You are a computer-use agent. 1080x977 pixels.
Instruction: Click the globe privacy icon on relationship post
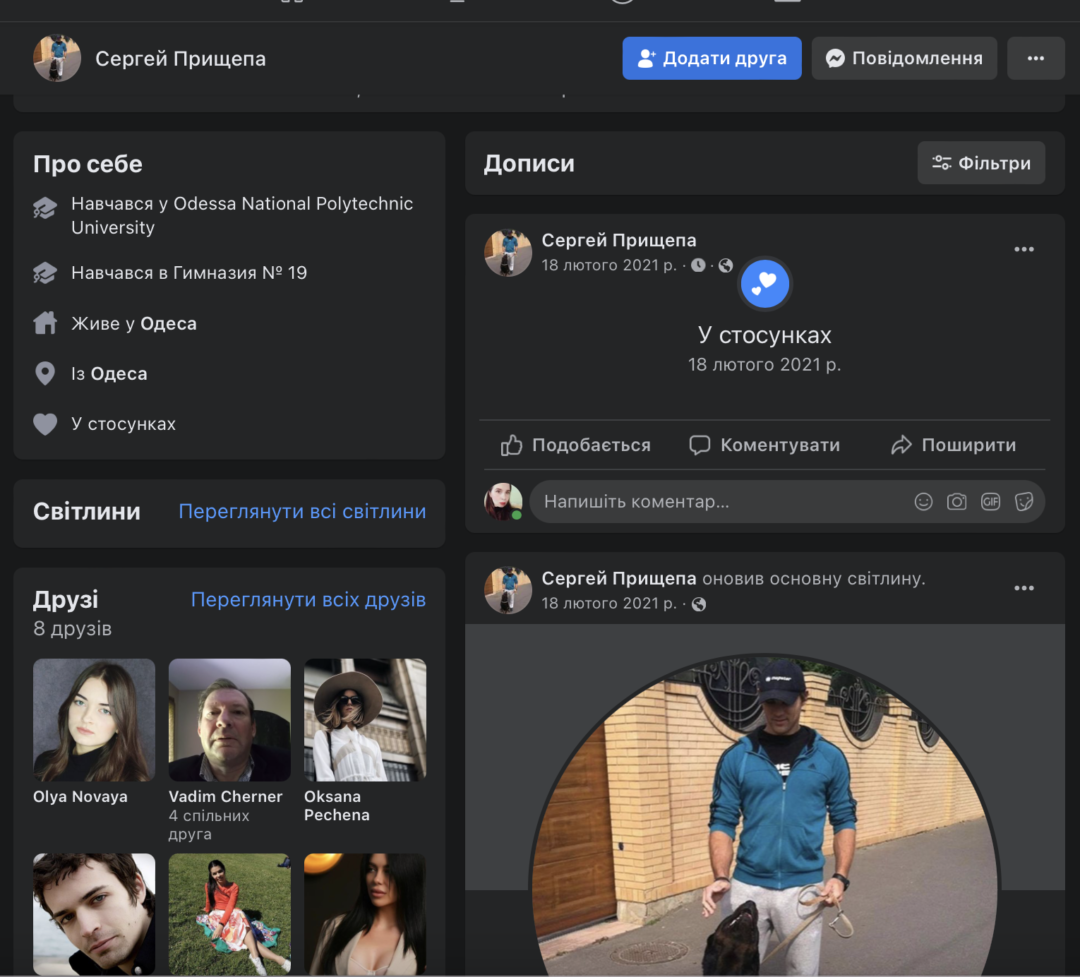coord(726,265)
